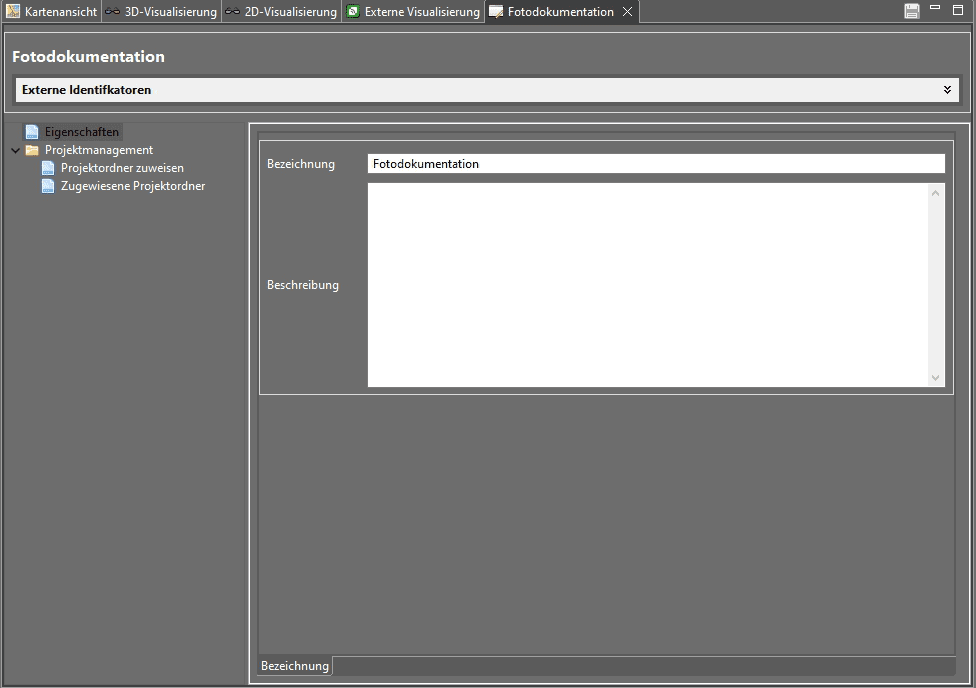Click the Eigenschaften page icon
Screen dimensions: 976x688
pos(32,132)
